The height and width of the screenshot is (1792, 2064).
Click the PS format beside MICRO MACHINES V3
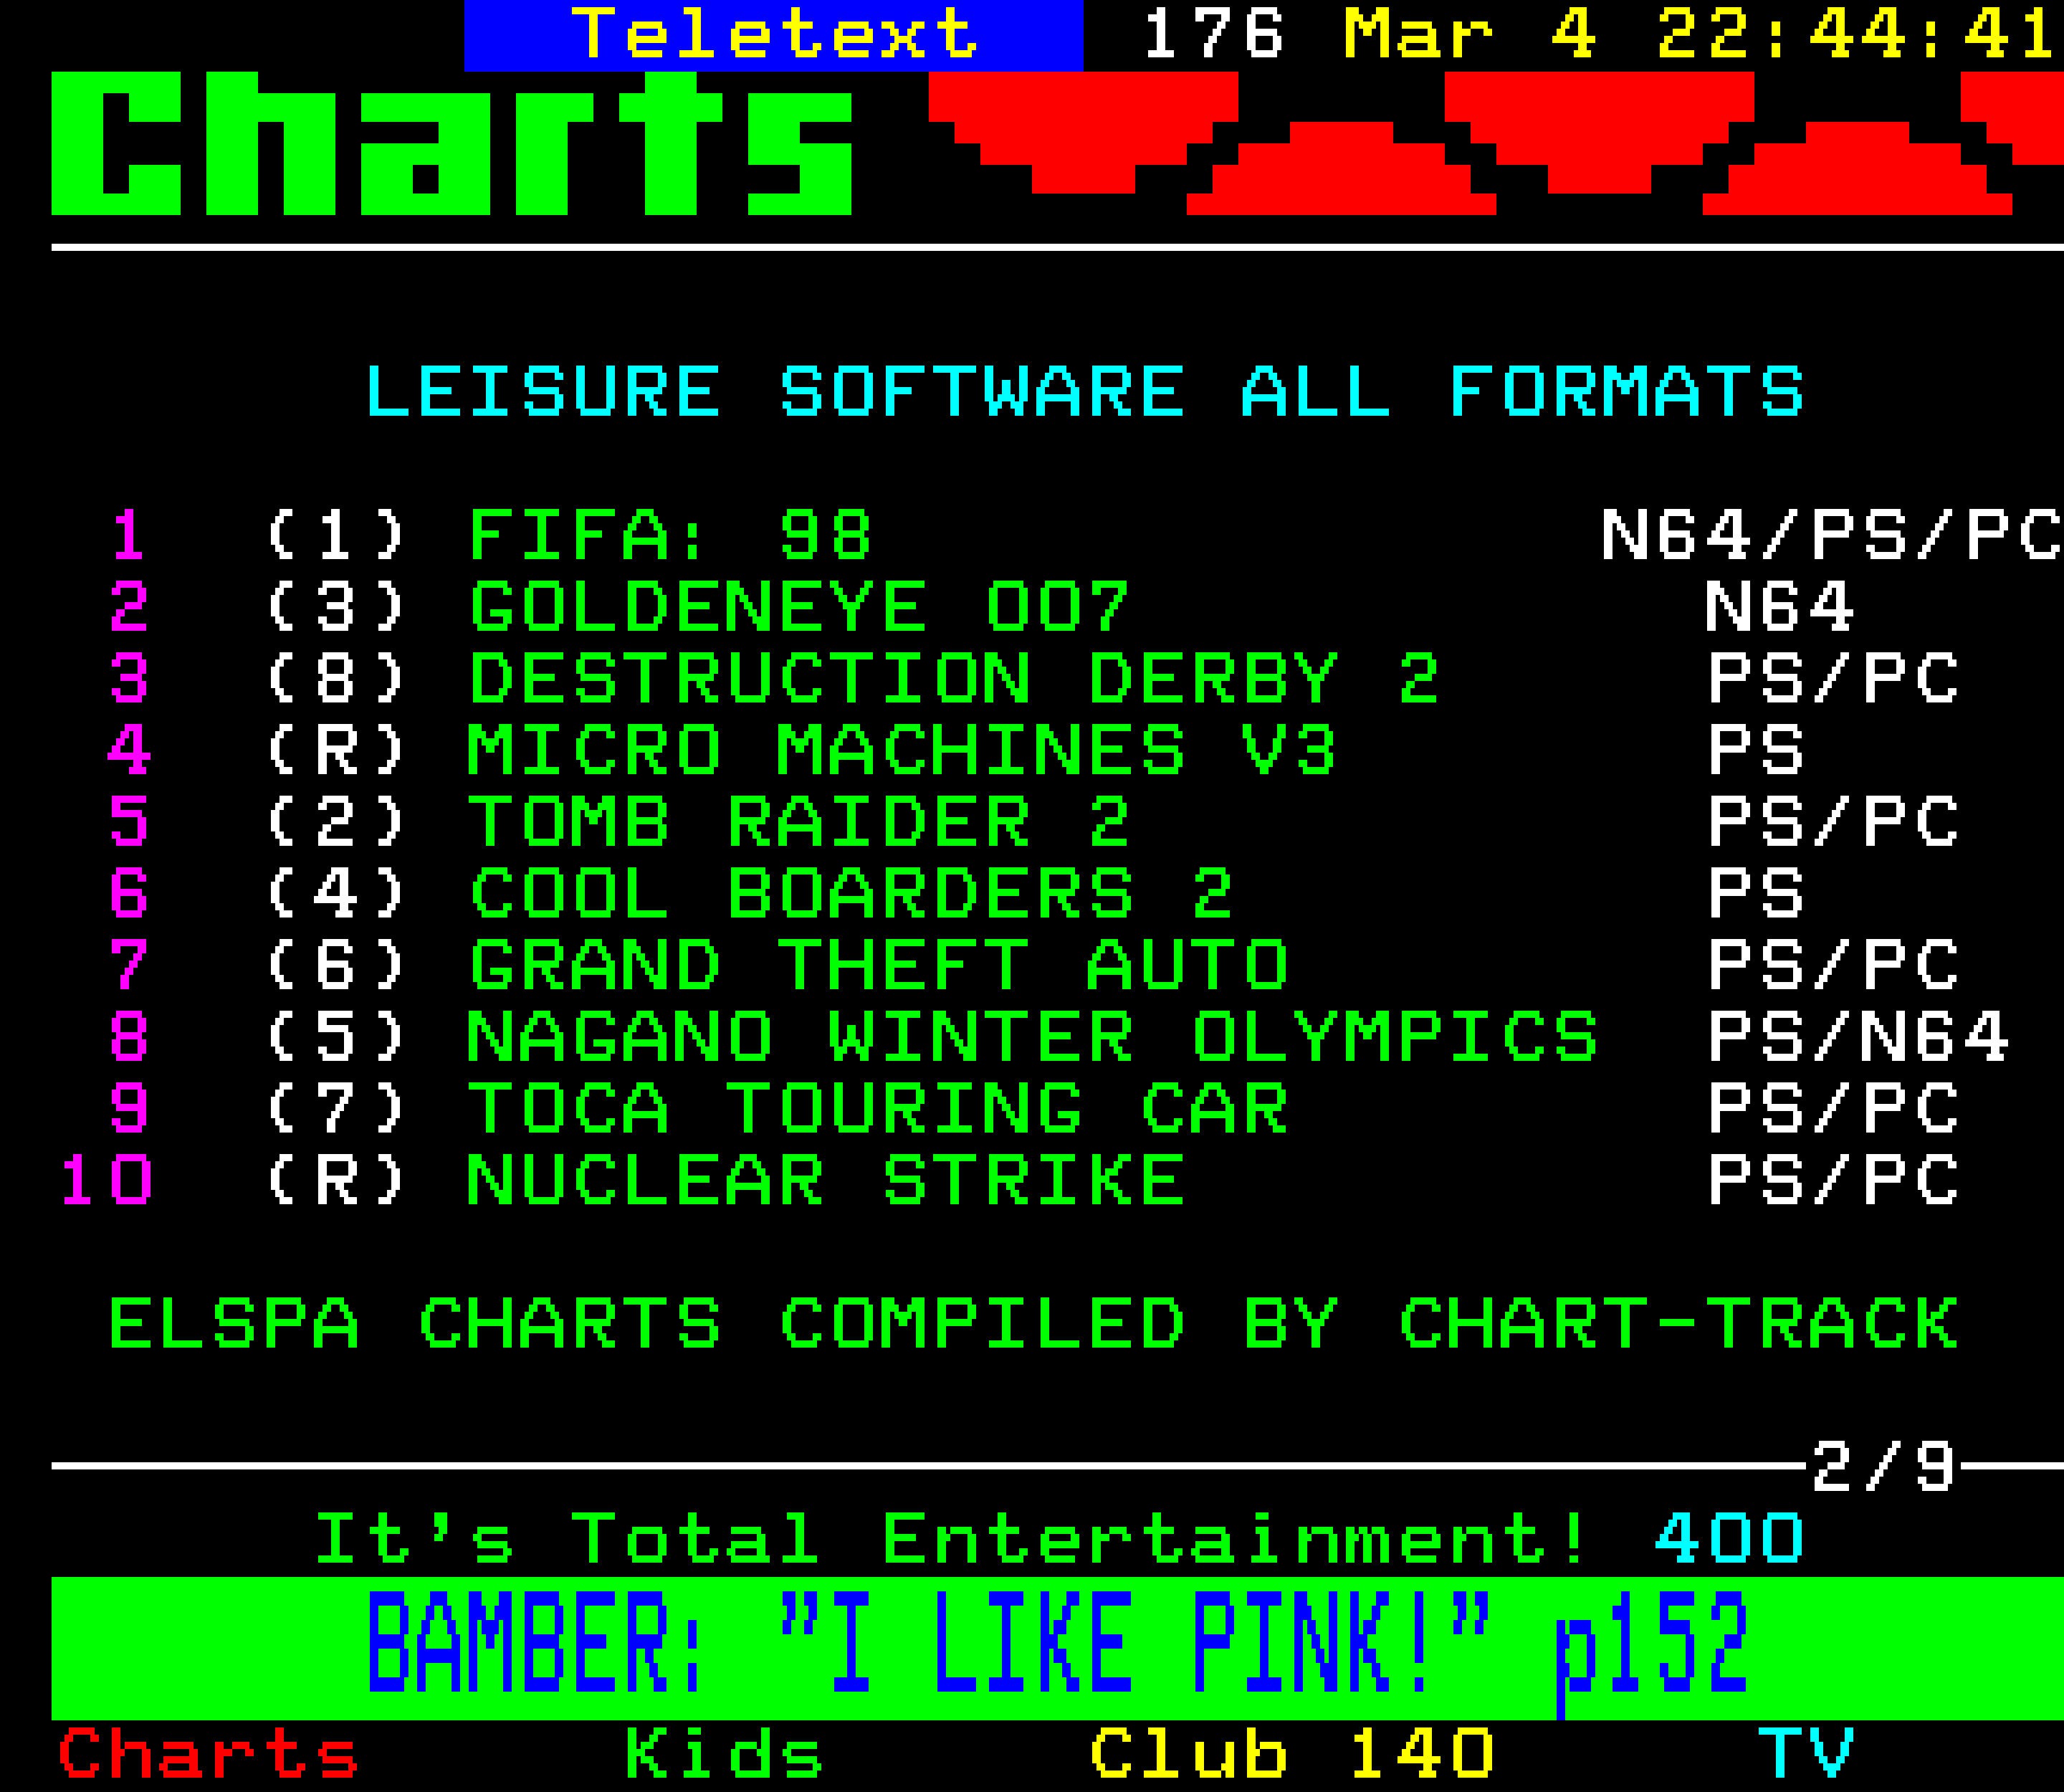[x=1755, y=750]
